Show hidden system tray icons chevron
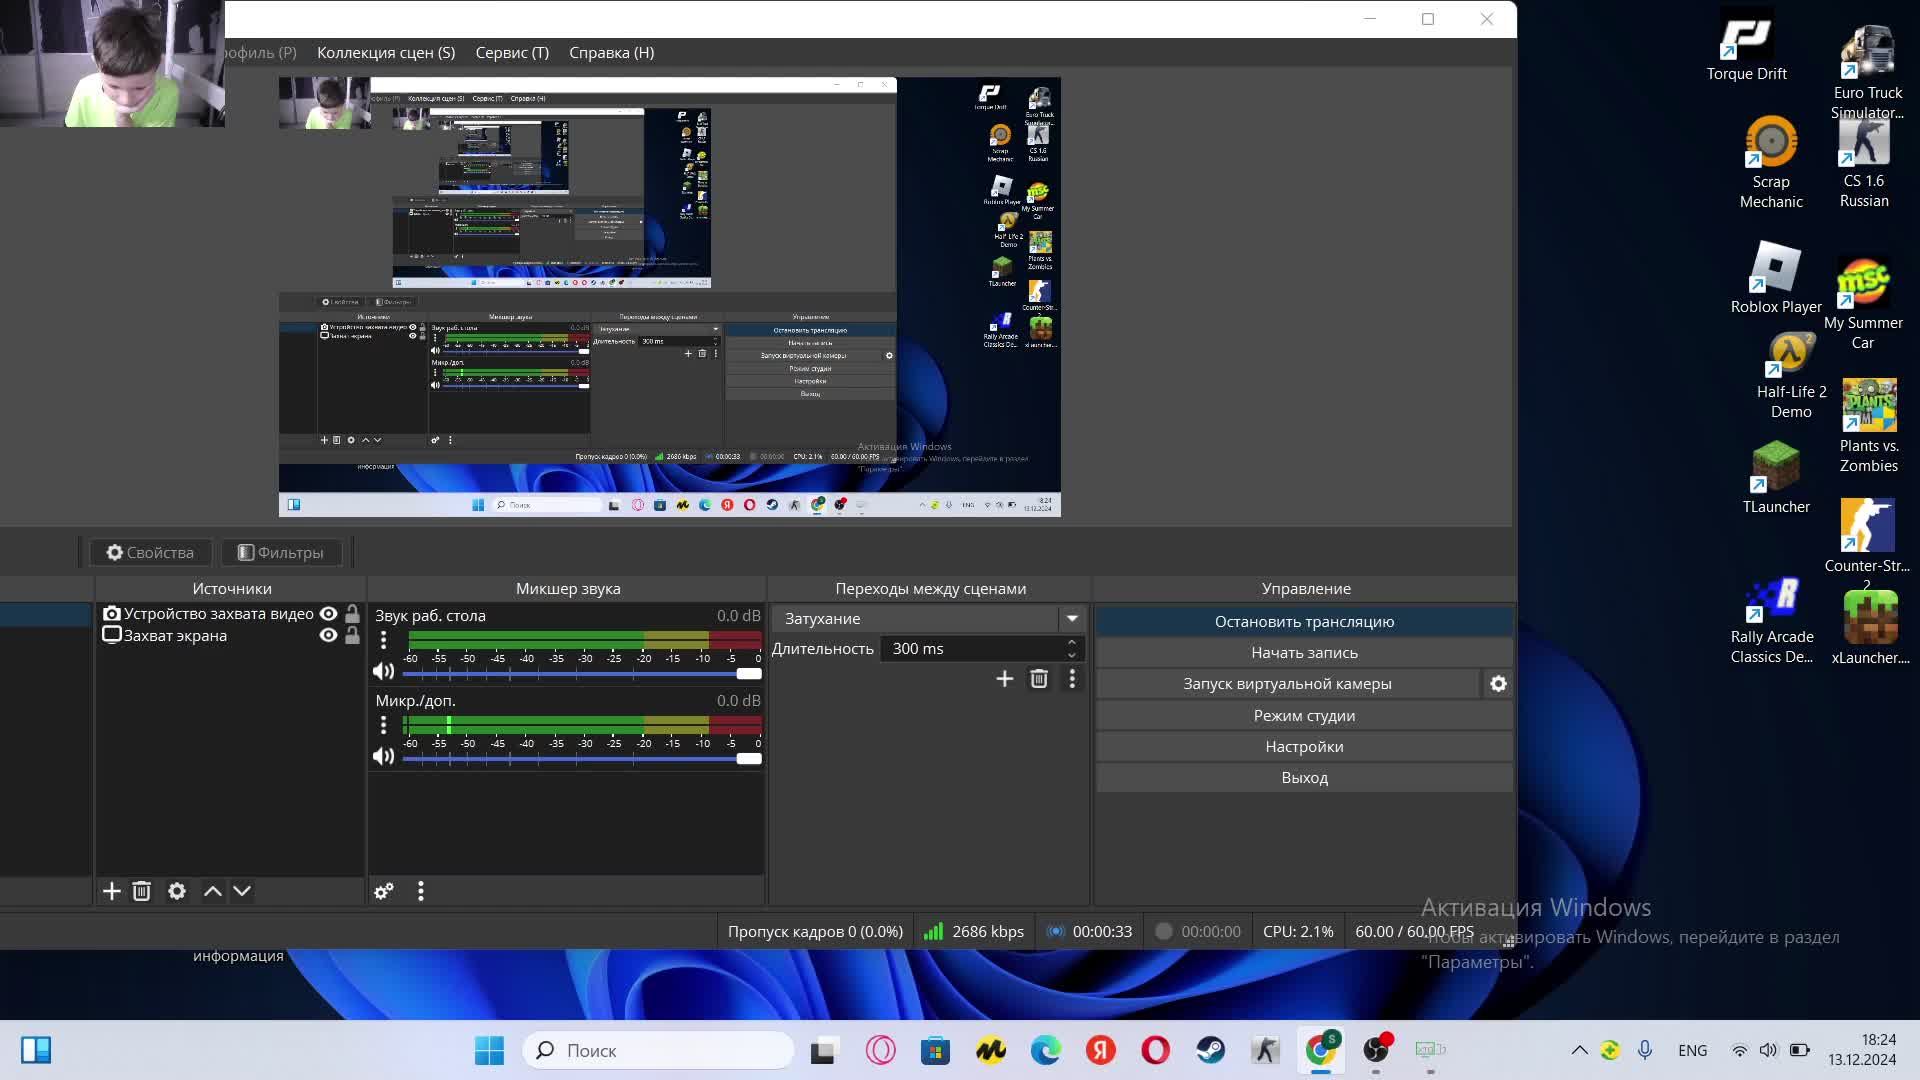 pyautogui.click(x=1579, y=1050)
